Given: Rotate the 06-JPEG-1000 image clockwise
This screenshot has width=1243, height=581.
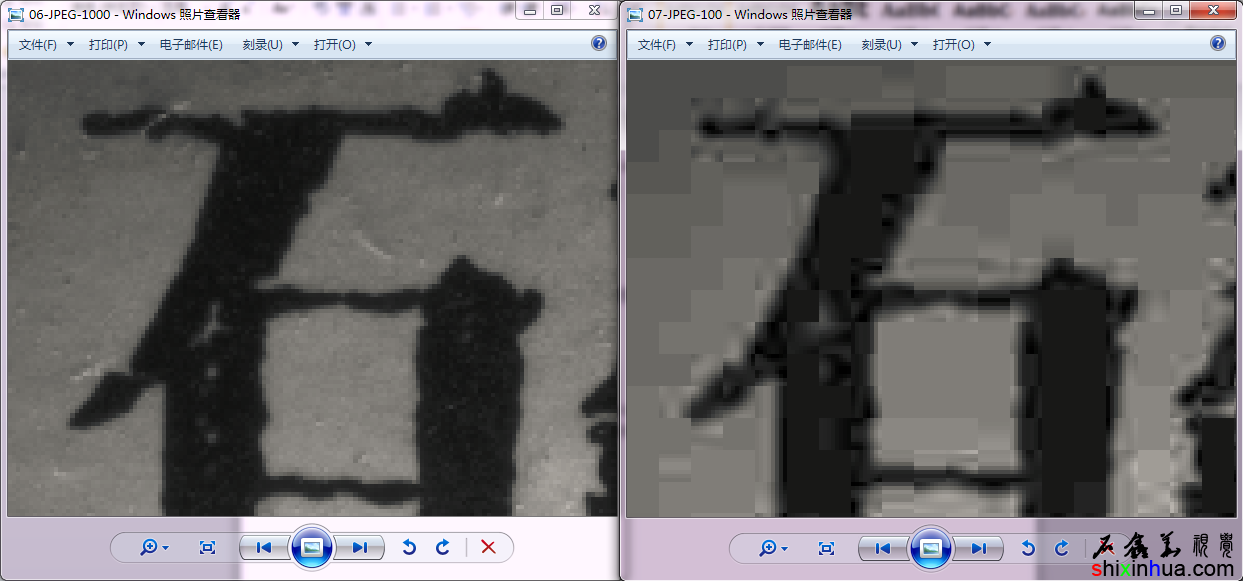Looking at the screenshot, I should (x=443, y=547).
